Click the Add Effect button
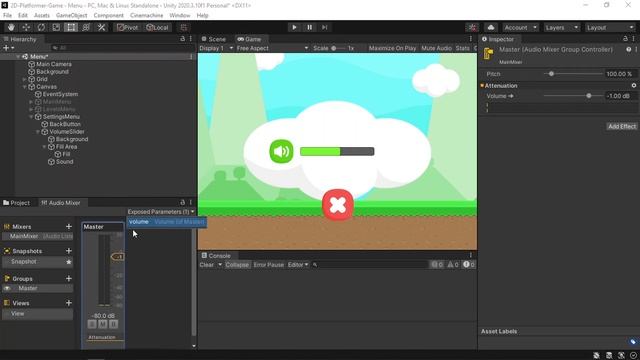This screenshot has width=640, height=360. tap(622, 127)
